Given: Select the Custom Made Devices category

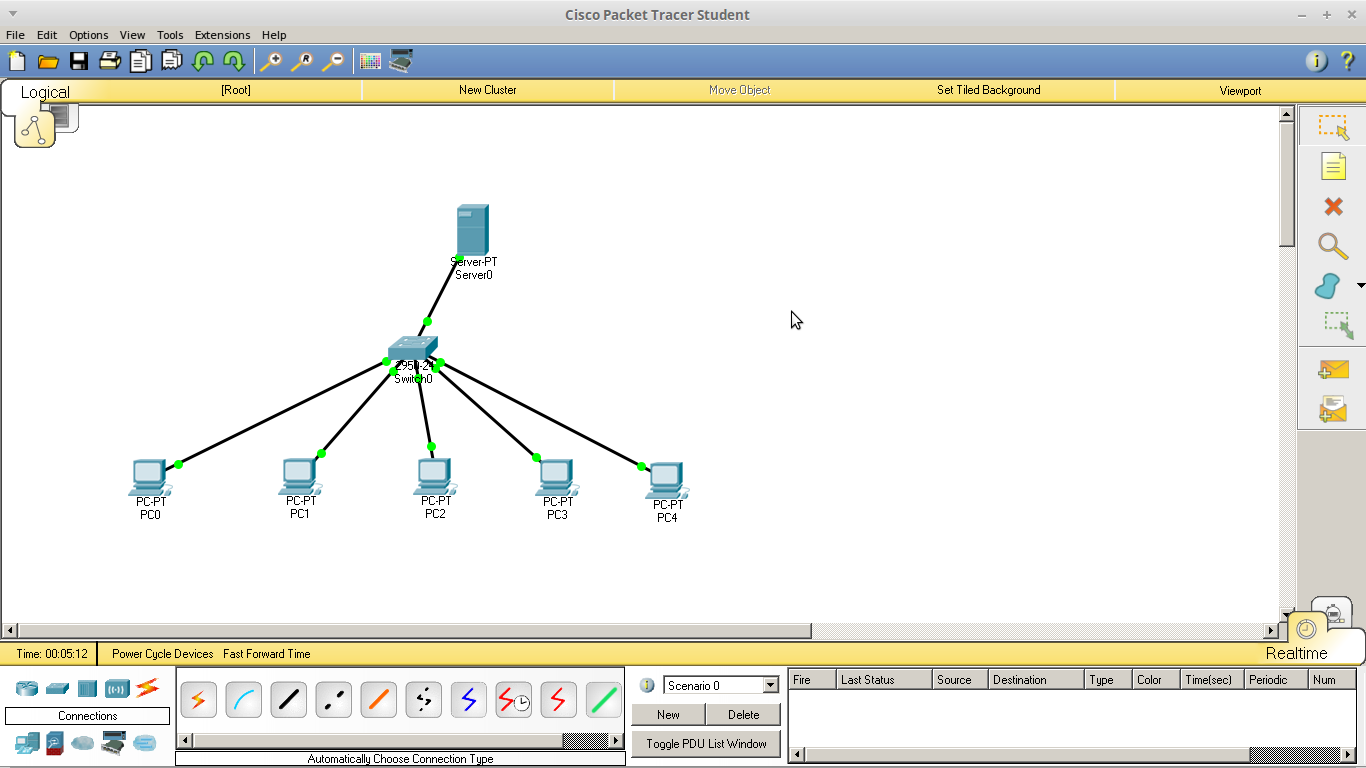Looking at the screenshot, I should point(113,743).
